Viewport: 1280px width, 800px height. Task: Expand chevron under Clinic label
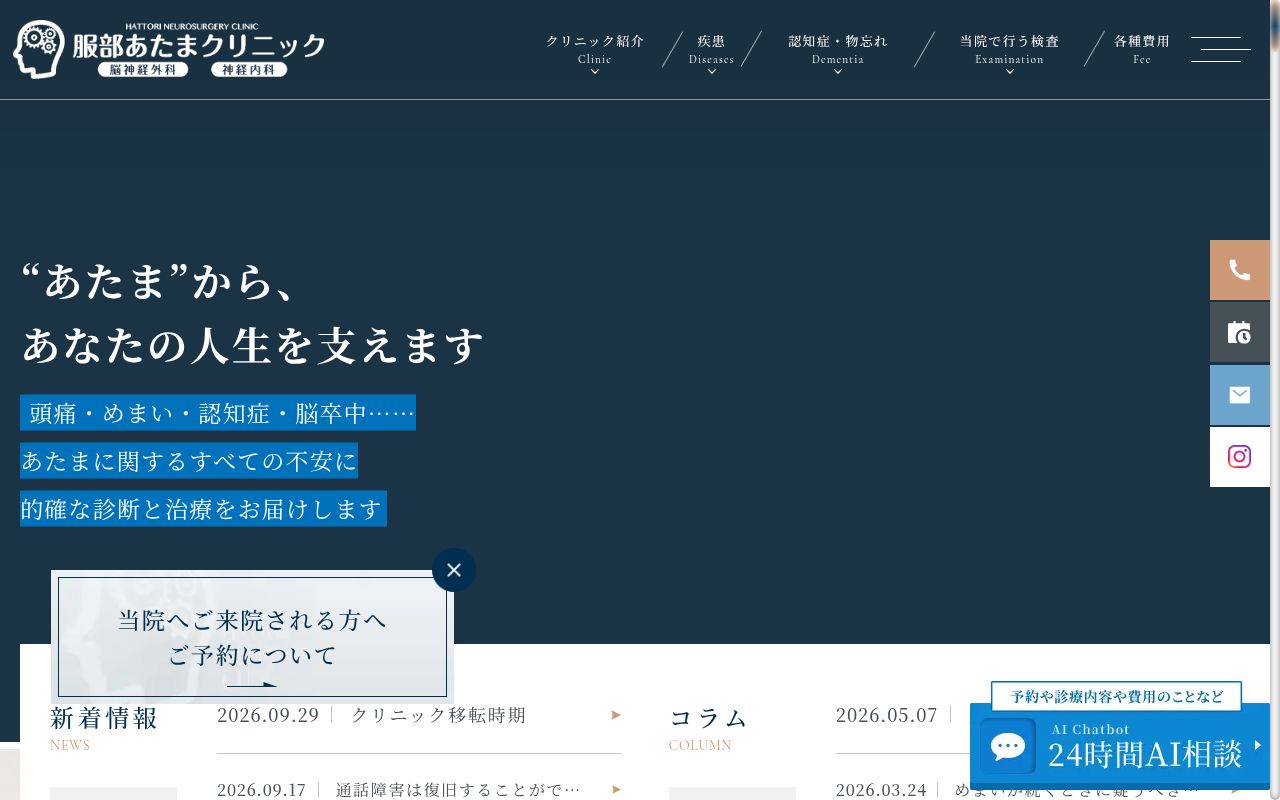point(595,72)
